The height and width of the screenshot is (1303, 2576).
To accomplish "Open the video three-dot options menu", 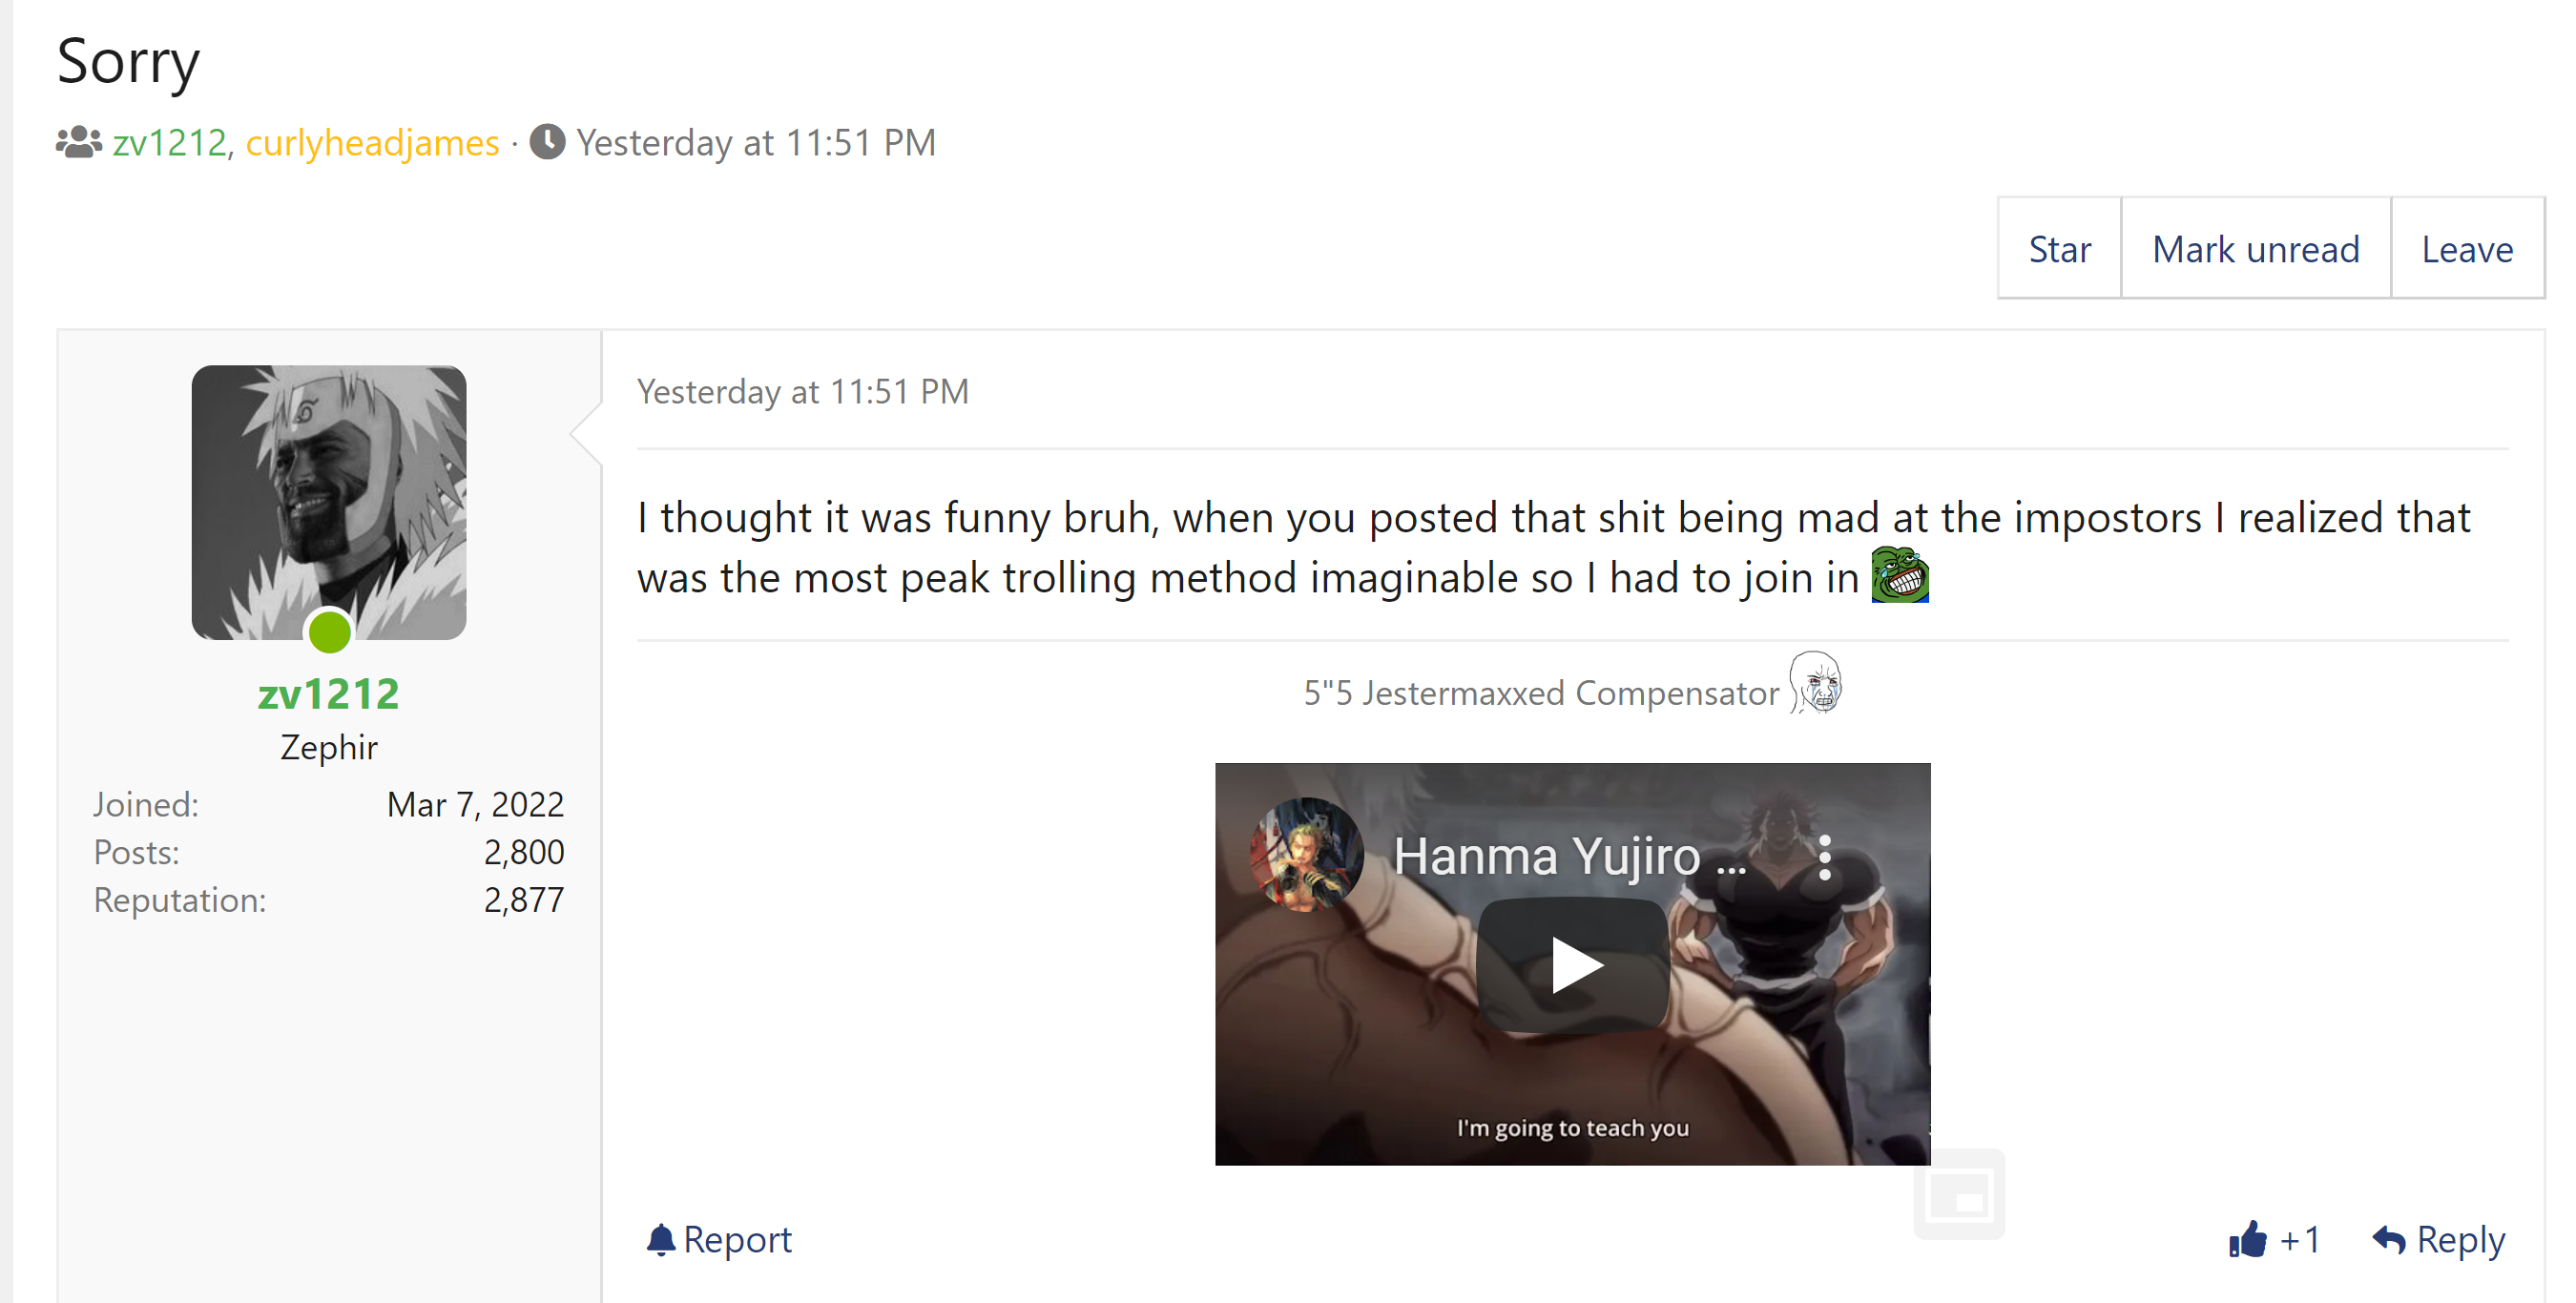I will pyautogui.click(x=1825, y=858).
